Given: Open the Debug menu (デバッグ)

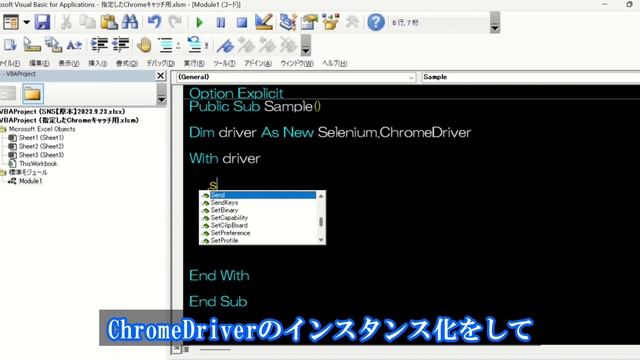Looking at the screenshot, I should click(x=160, y=63).
